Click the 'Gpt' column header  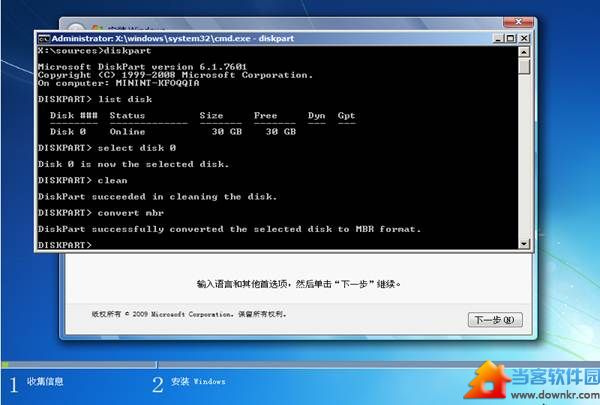point(346,116)
